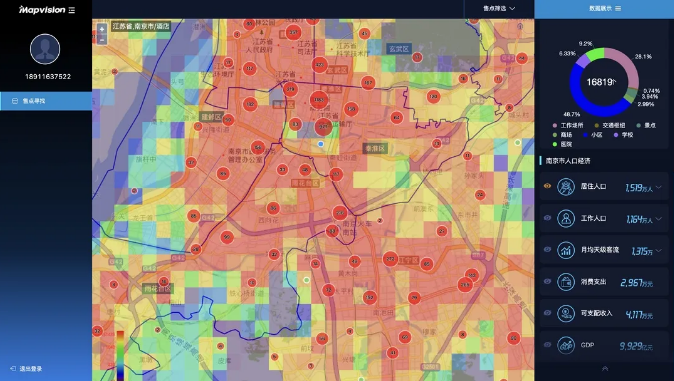Click the 居住人口 residents icon

pyautogui.click(x=566, y=187)
